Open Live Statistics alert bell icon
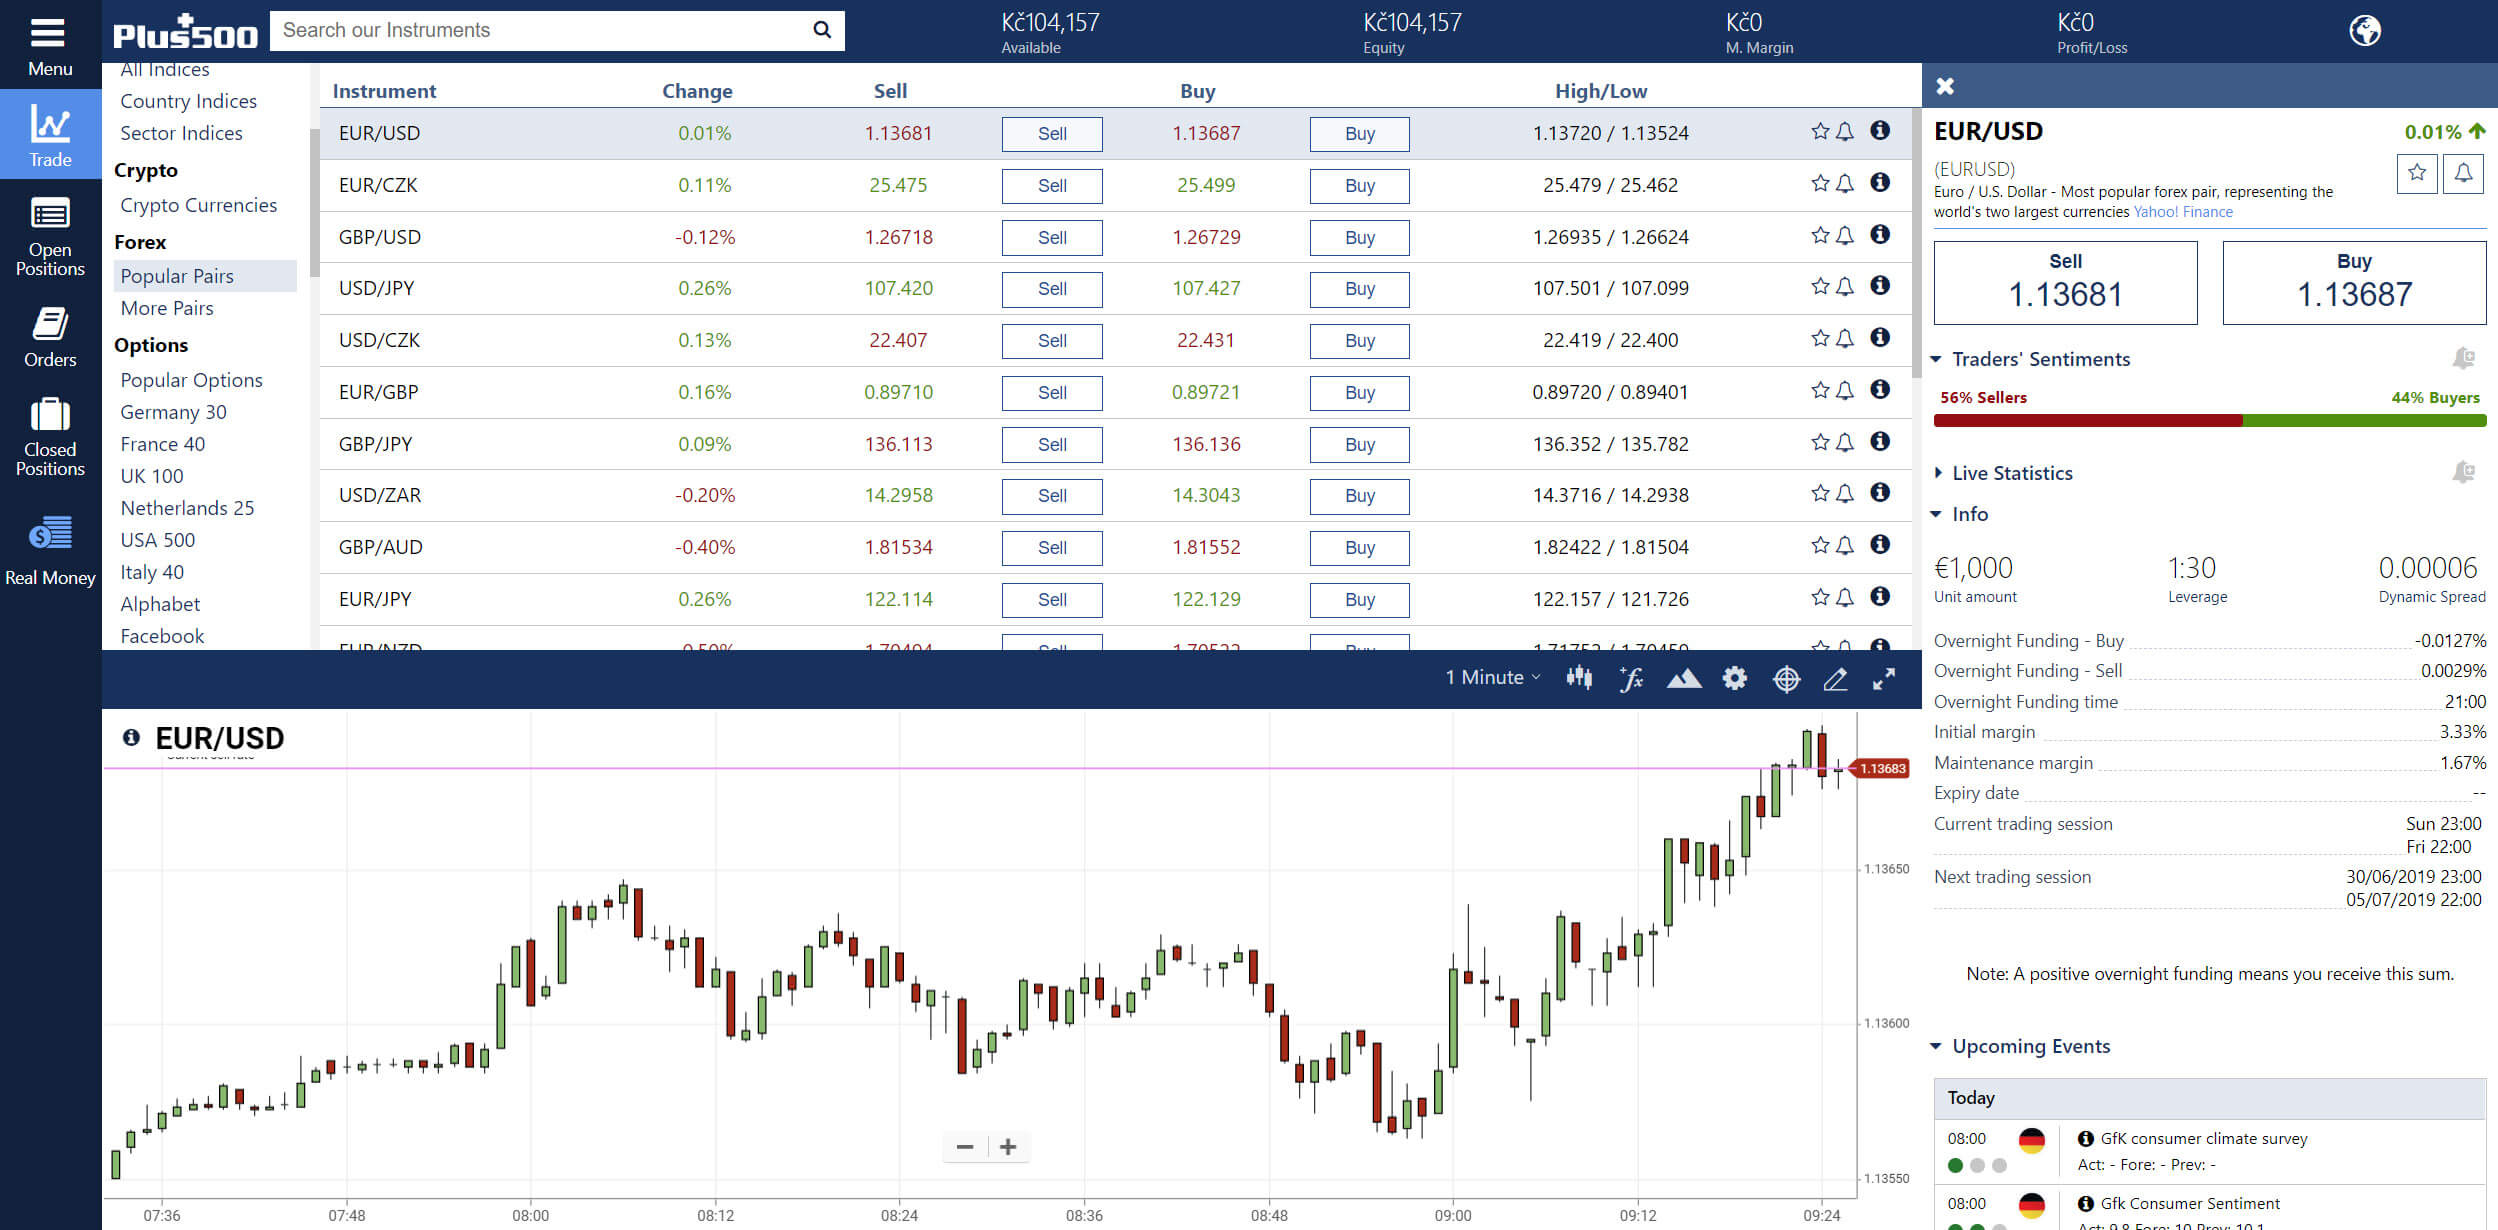 [x=2463, y=472]
